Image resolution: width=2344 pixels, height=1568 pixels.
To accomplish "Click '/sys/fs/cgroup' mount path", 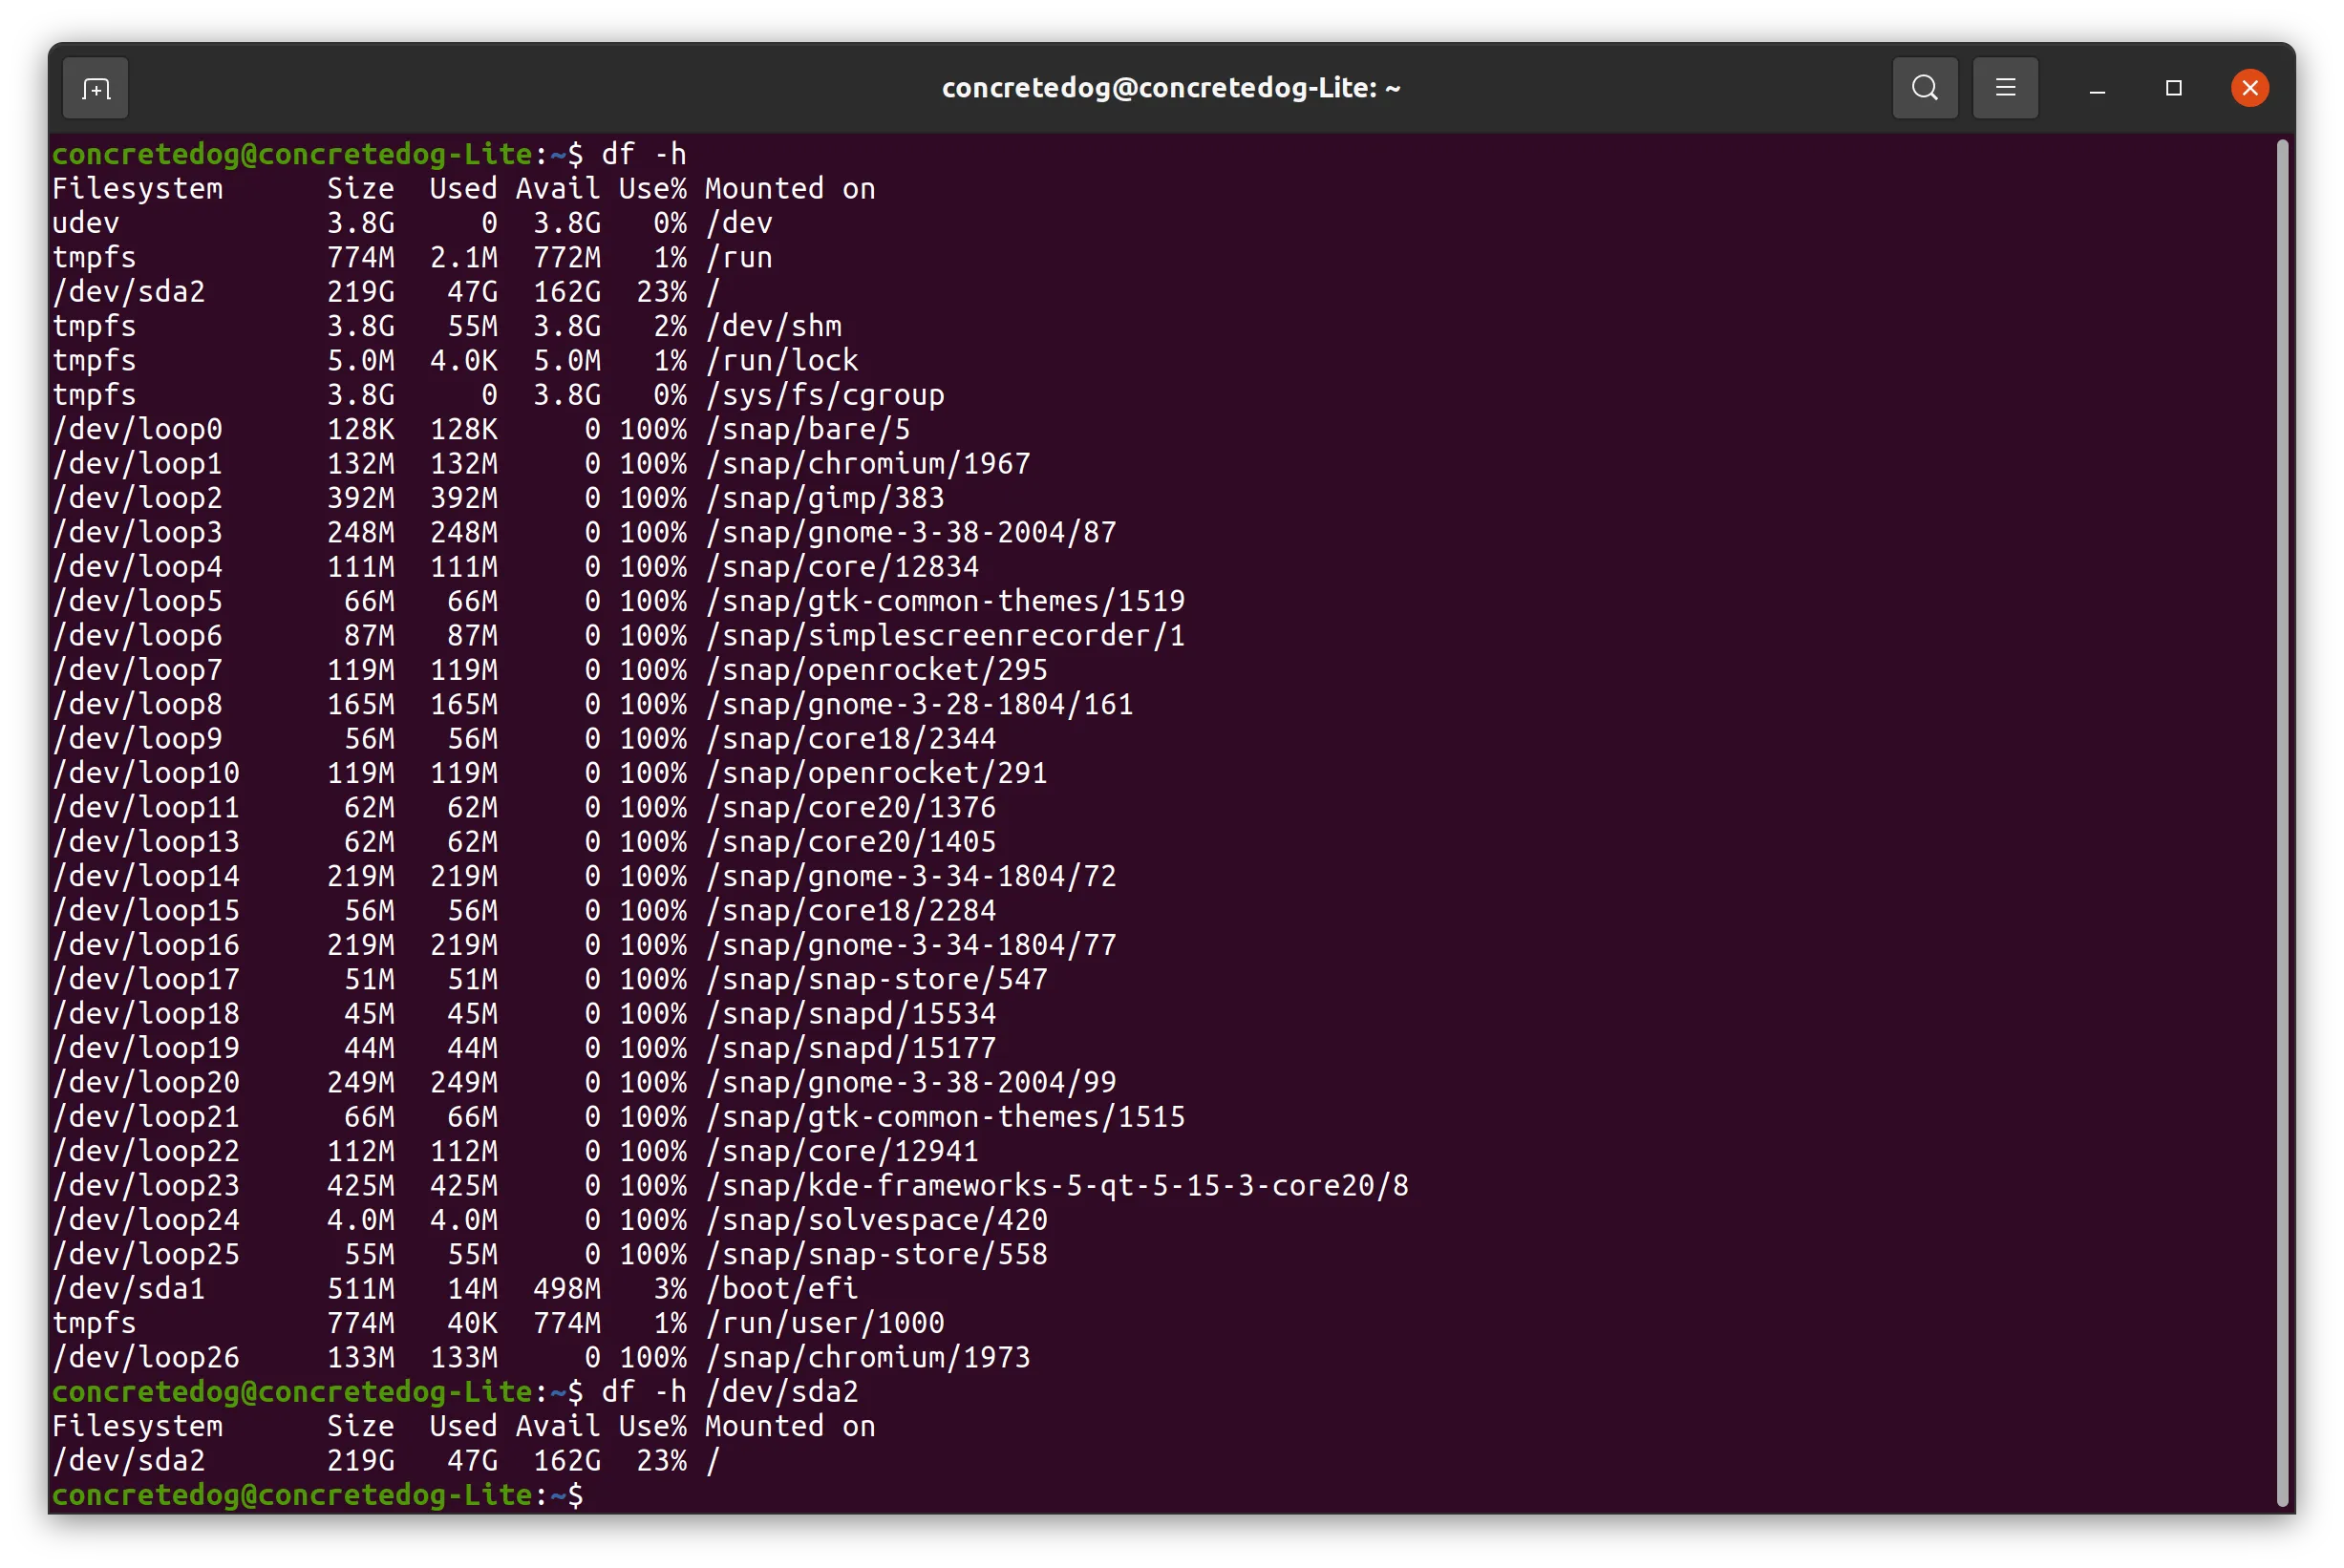I will click(825, 395).
